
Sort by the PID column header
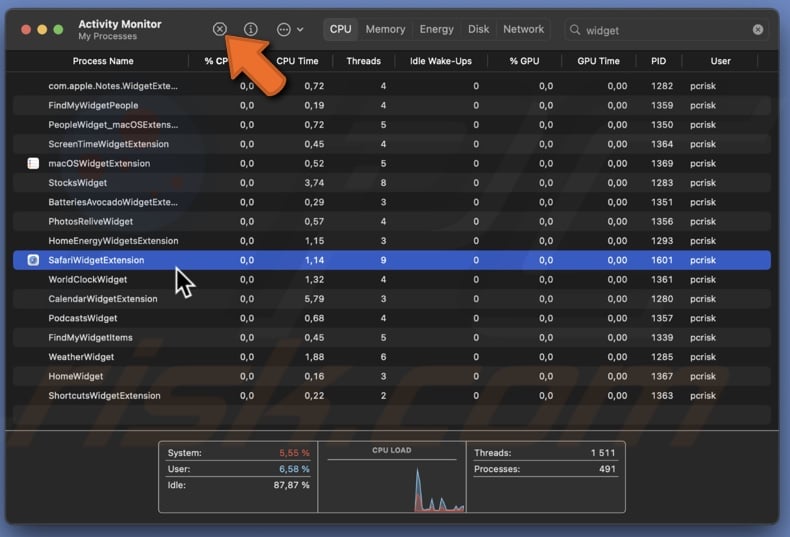coord(658,61)
